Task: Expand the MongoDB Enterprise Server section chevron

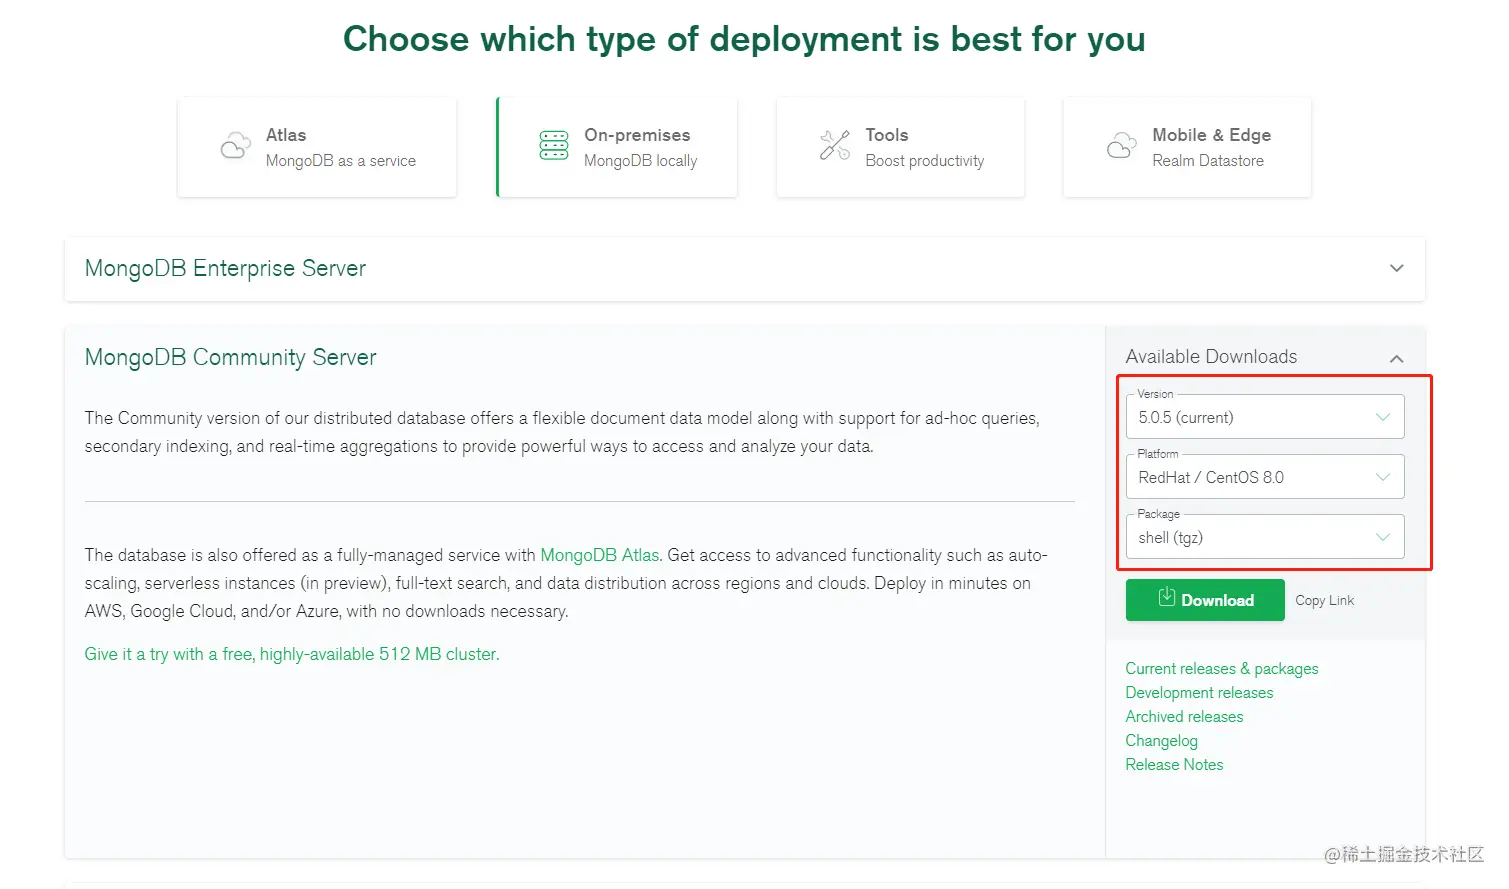Action: 1396,268
